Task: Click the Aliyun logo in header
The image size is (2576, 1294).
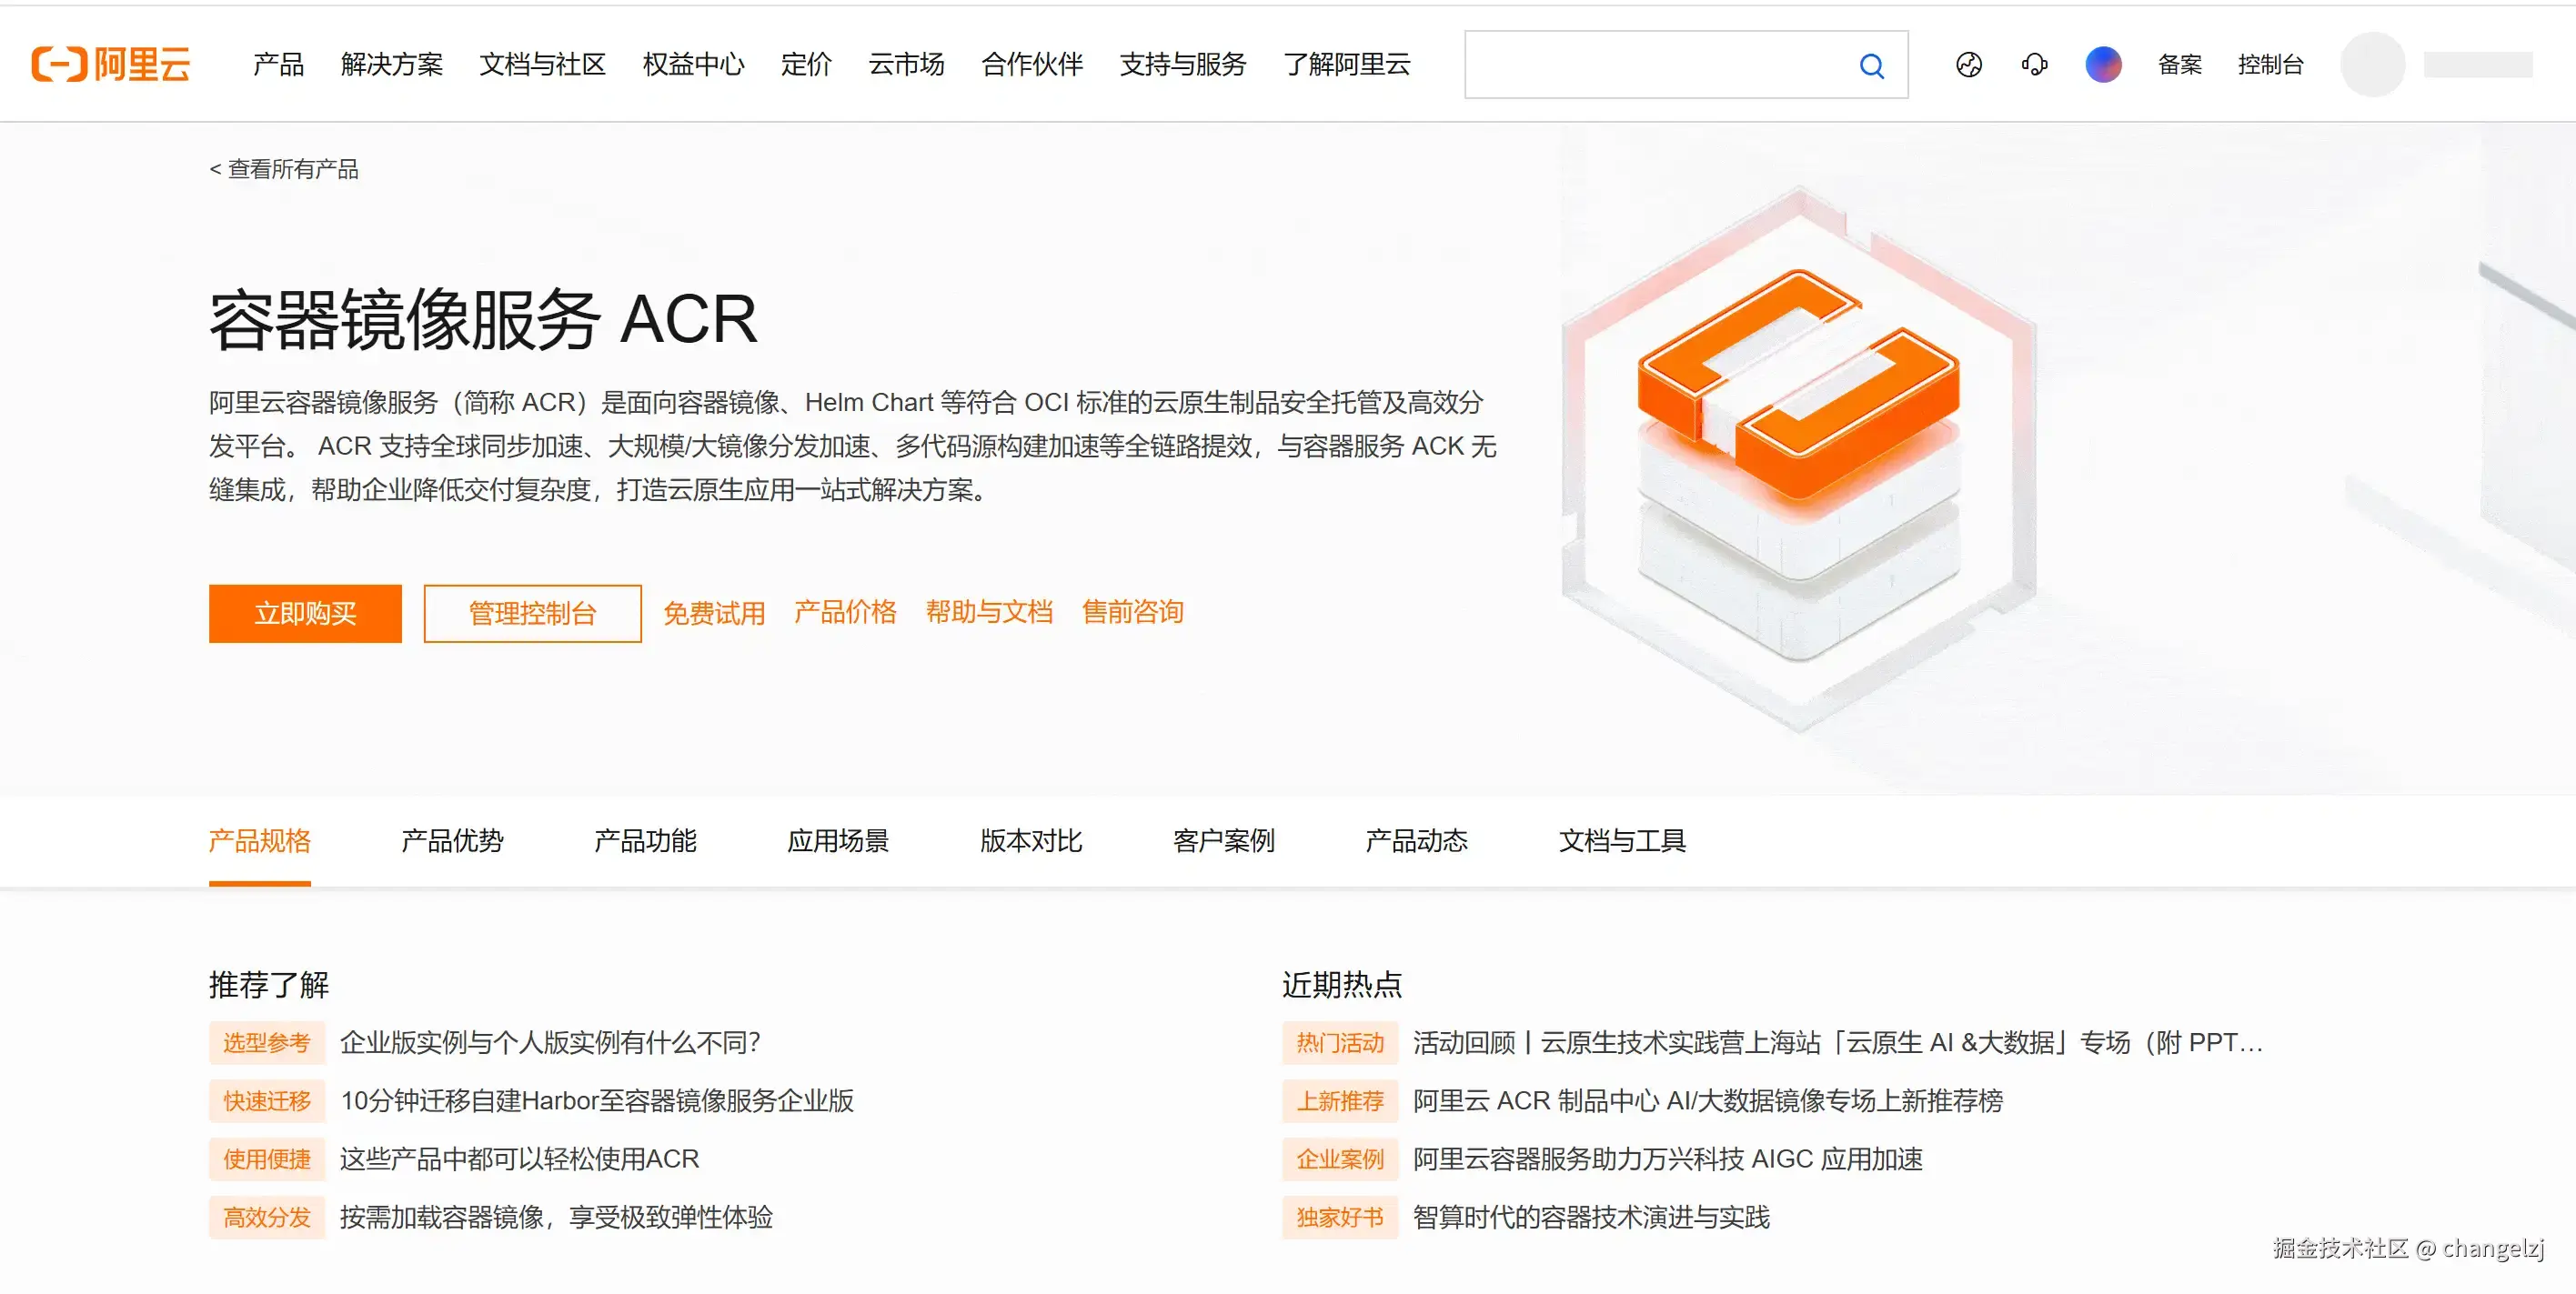Action: (110, 64)
